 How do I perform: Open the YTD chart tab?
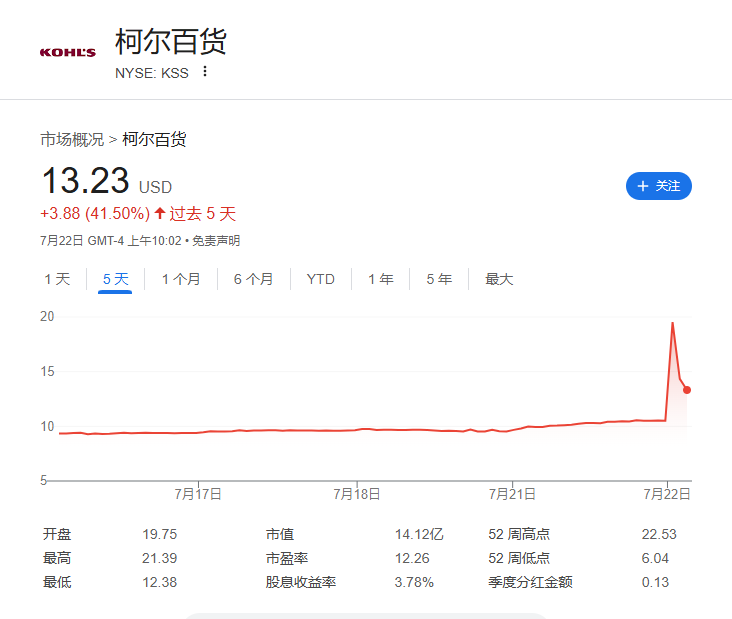[321, 279]
